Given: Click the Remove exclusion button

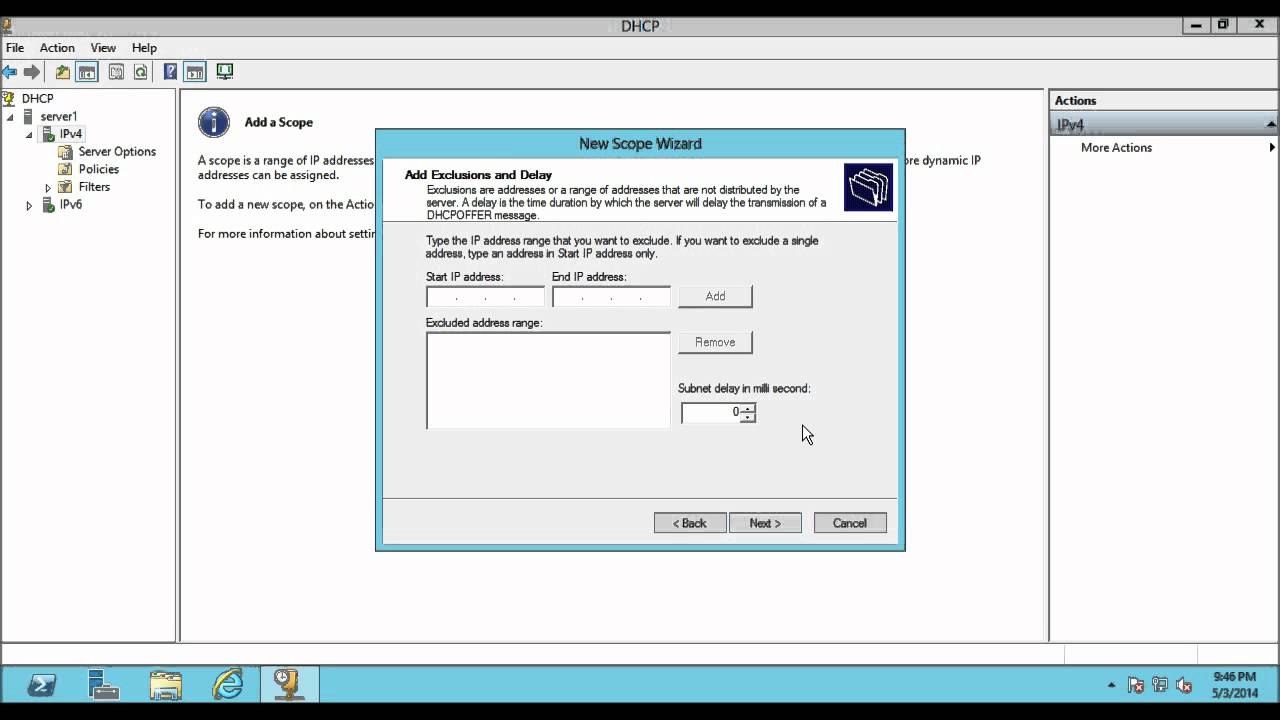Looking at the screenshot, I should (715, 342).
